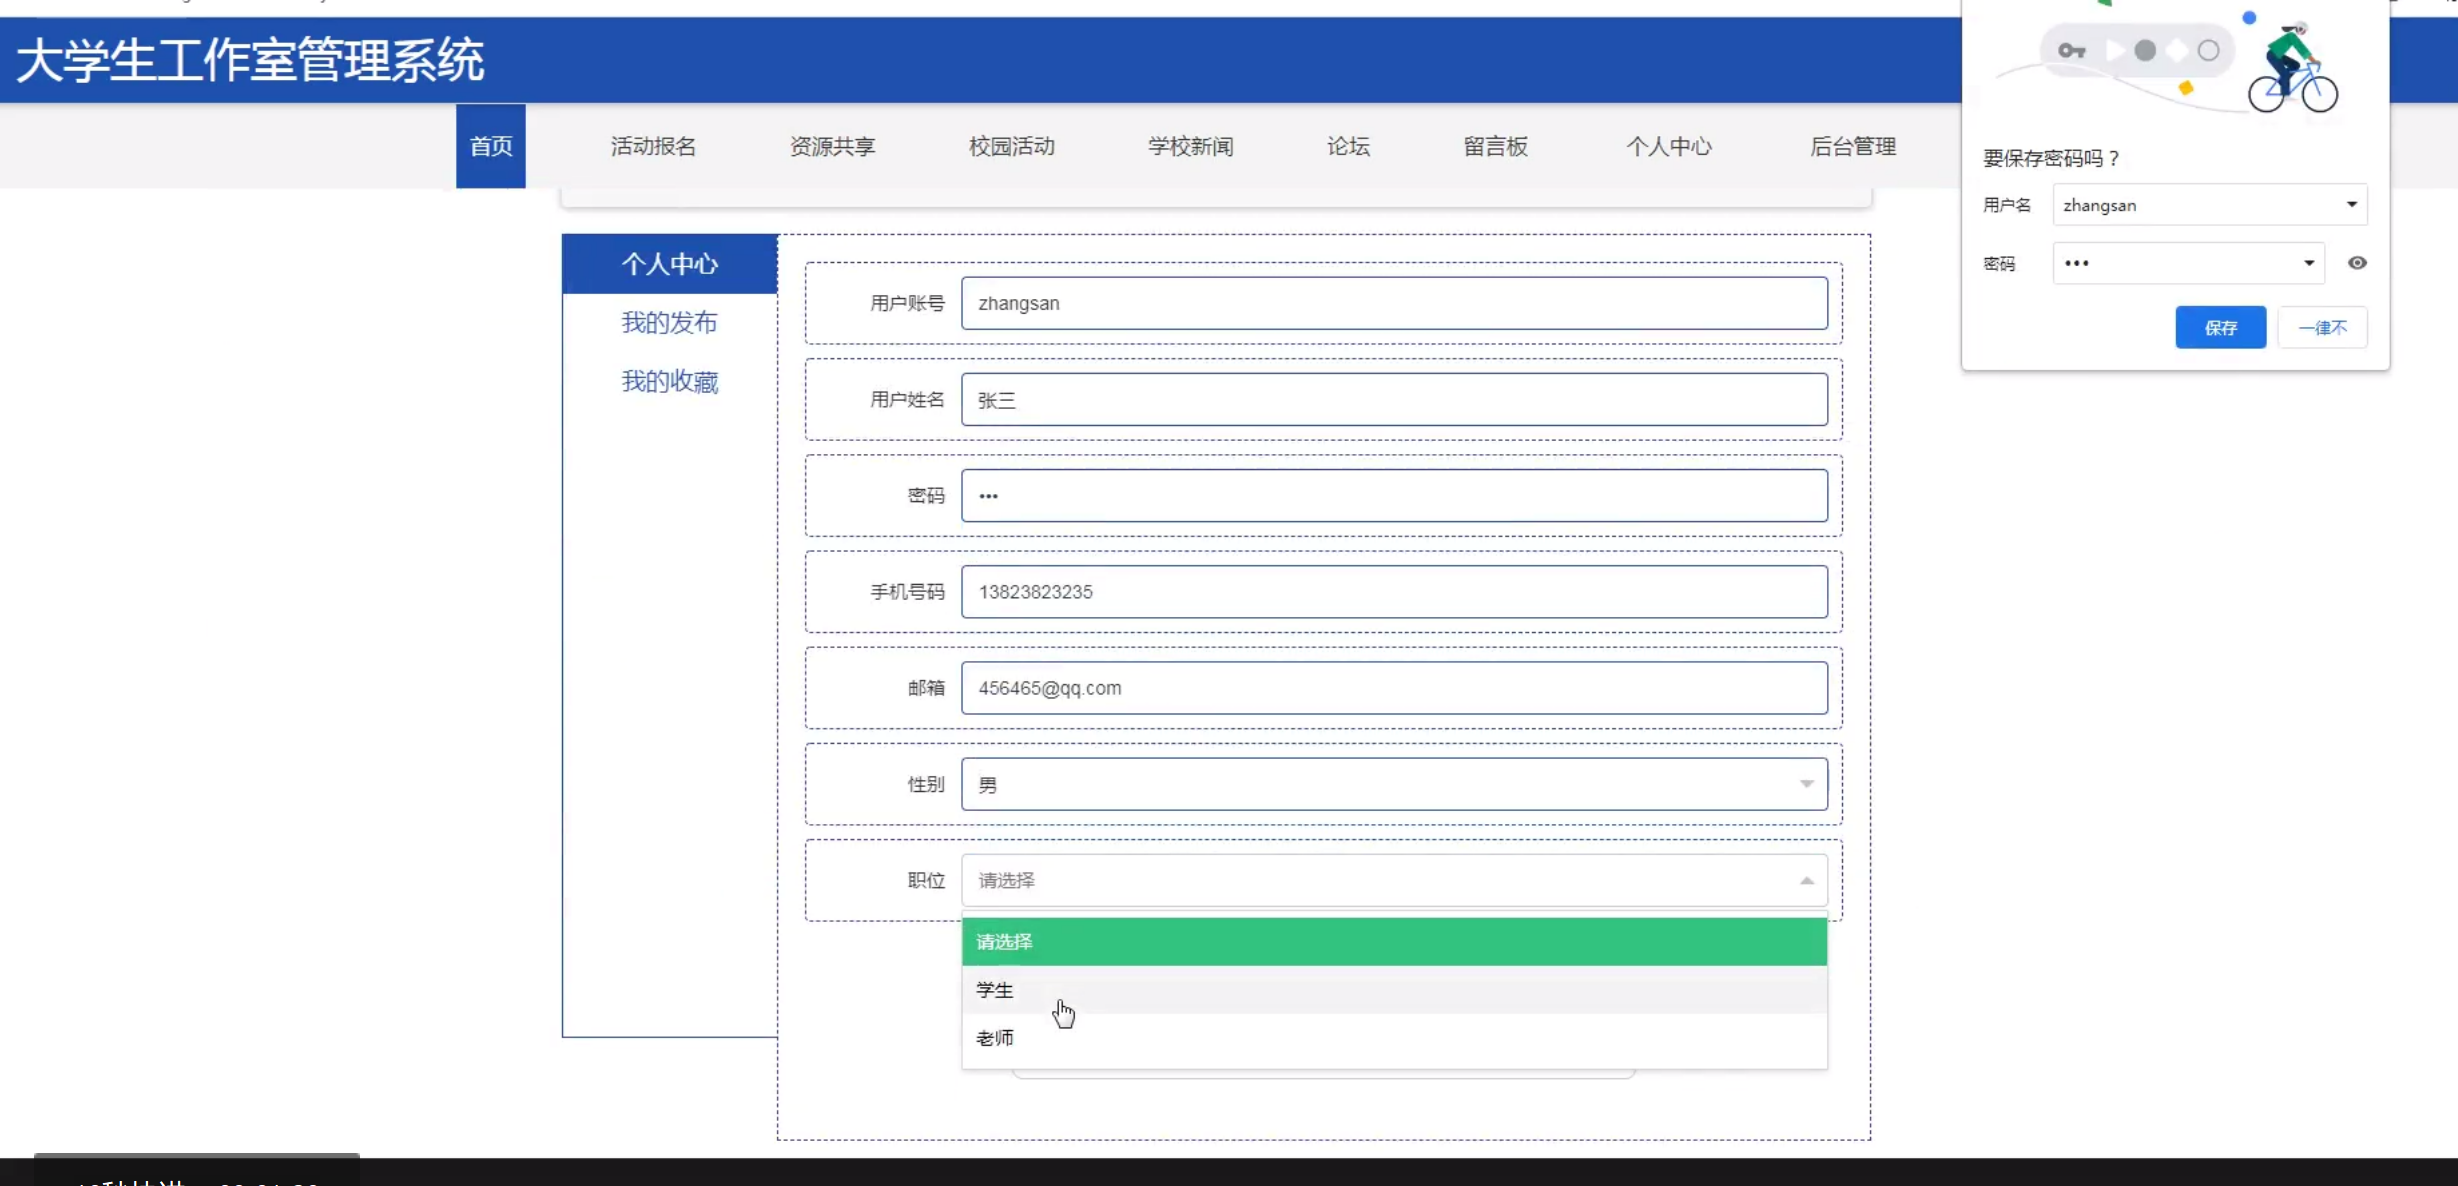2458x1186 pixels.
Task: Open 资源共享 navigation item
Action: 832,146
